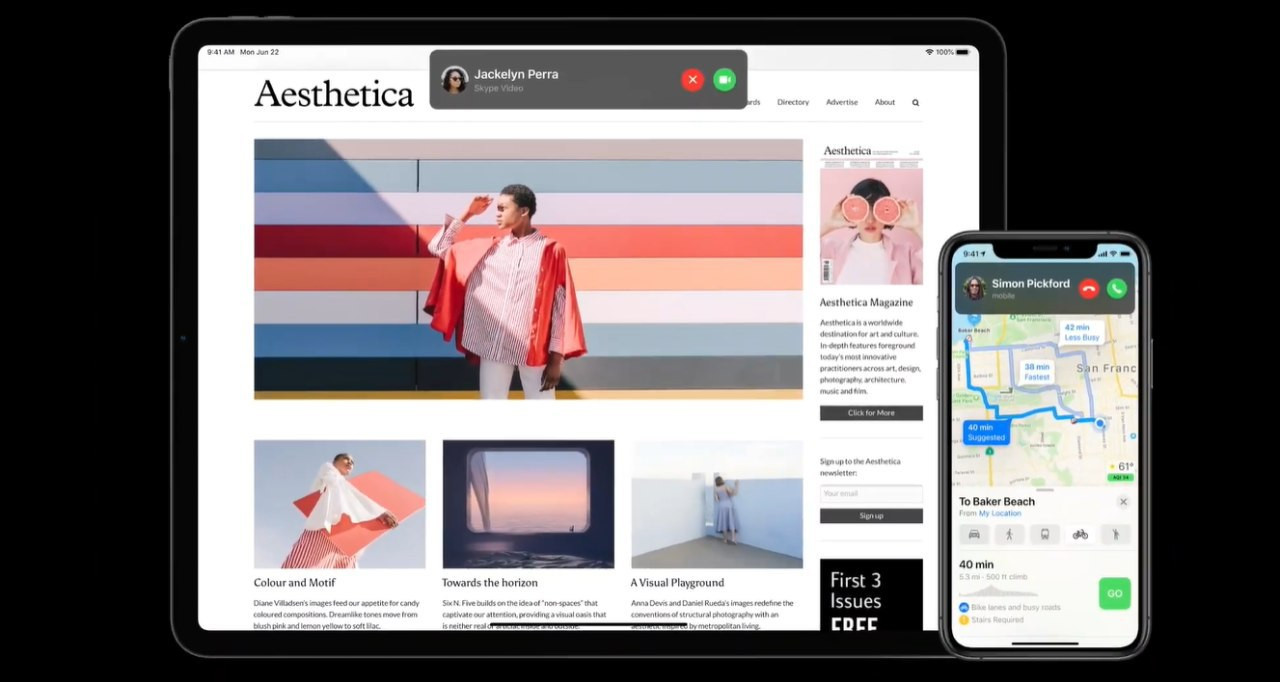Answer Simon Pickford's call on iPhone
The height and width of the screenshot is (682, 1280).
point(1117,289)
